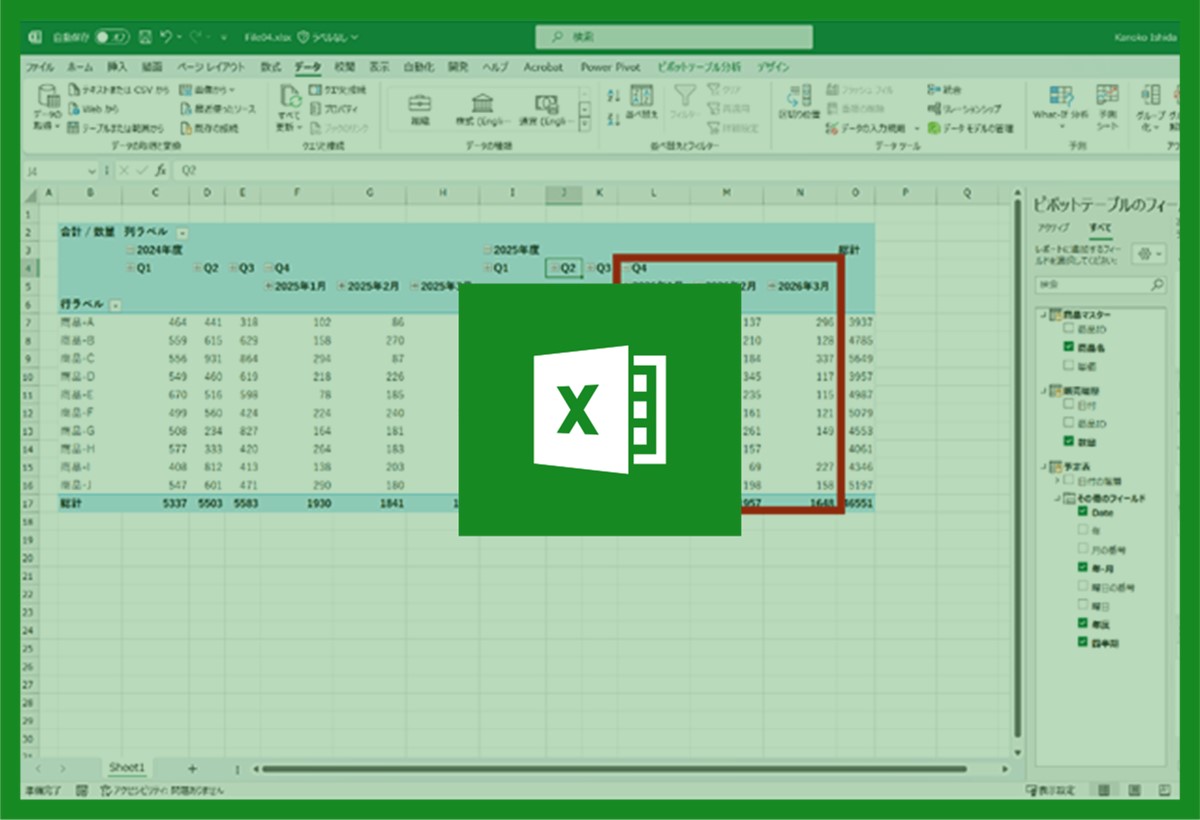
Task: Click the Refresh All (すべて更新) icon
Action: tap(290, 104)
